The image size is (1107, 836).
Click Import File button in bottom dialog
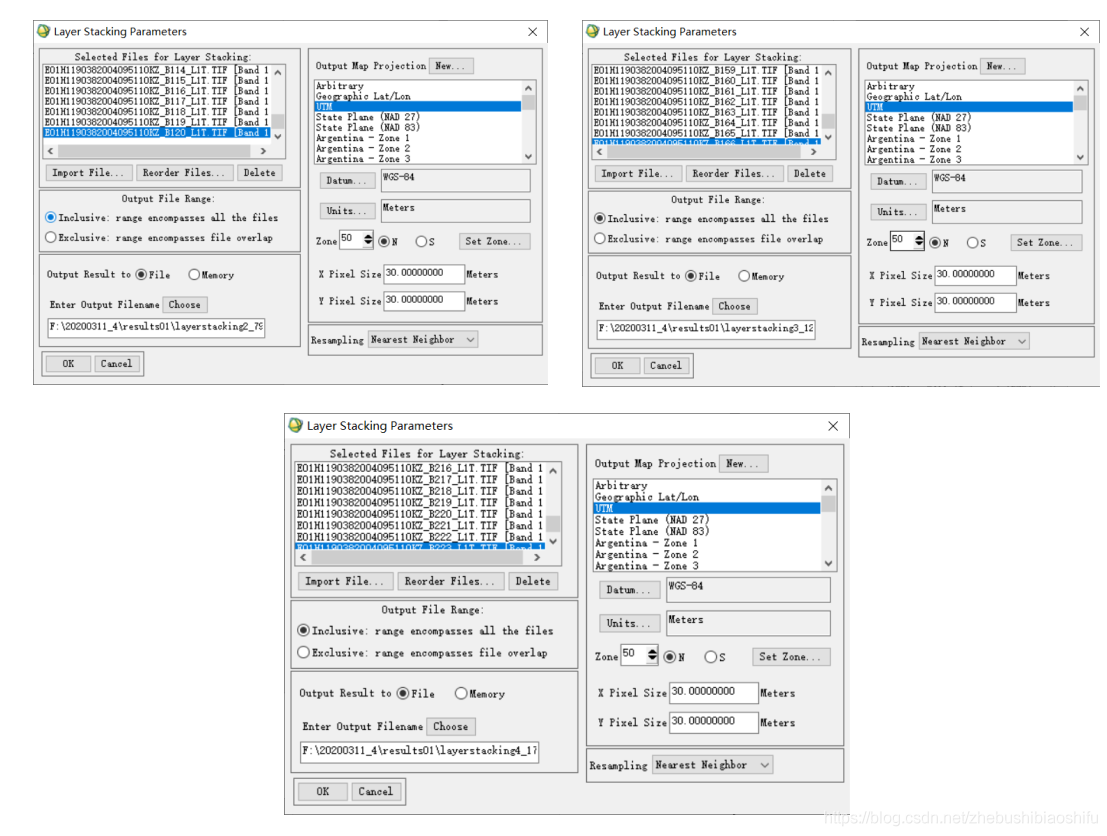[344, 581]
